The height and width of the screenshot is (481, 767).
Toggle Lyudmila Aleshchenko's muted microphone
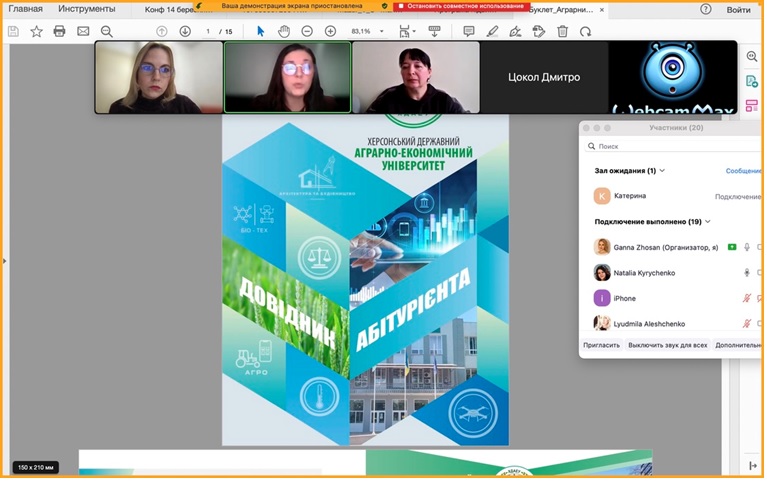click(x=746, y=323)
